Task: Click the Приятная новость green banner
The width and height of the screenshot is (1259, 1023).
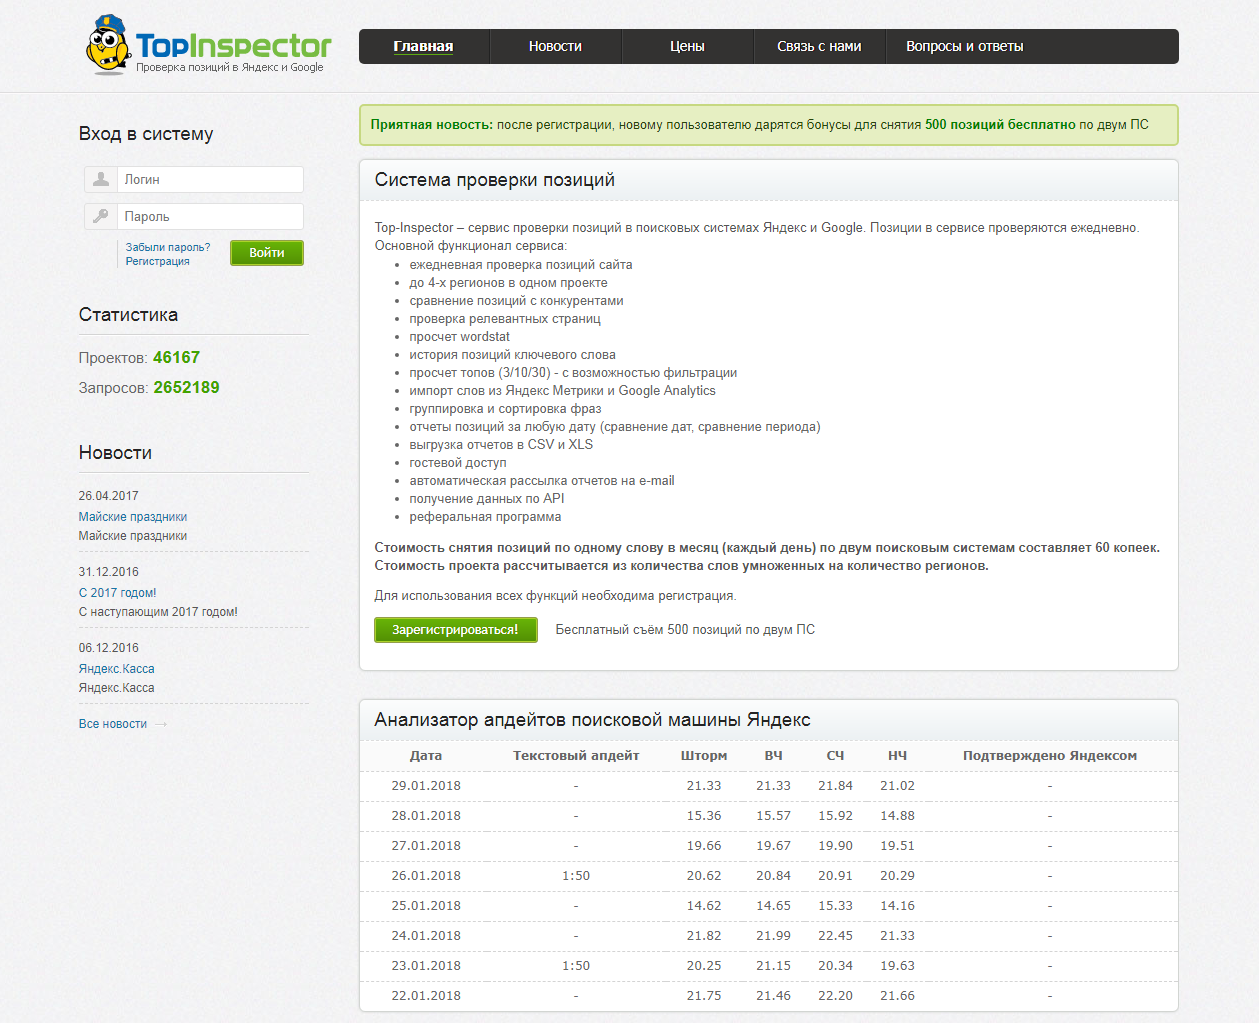Action: (768, 125)
